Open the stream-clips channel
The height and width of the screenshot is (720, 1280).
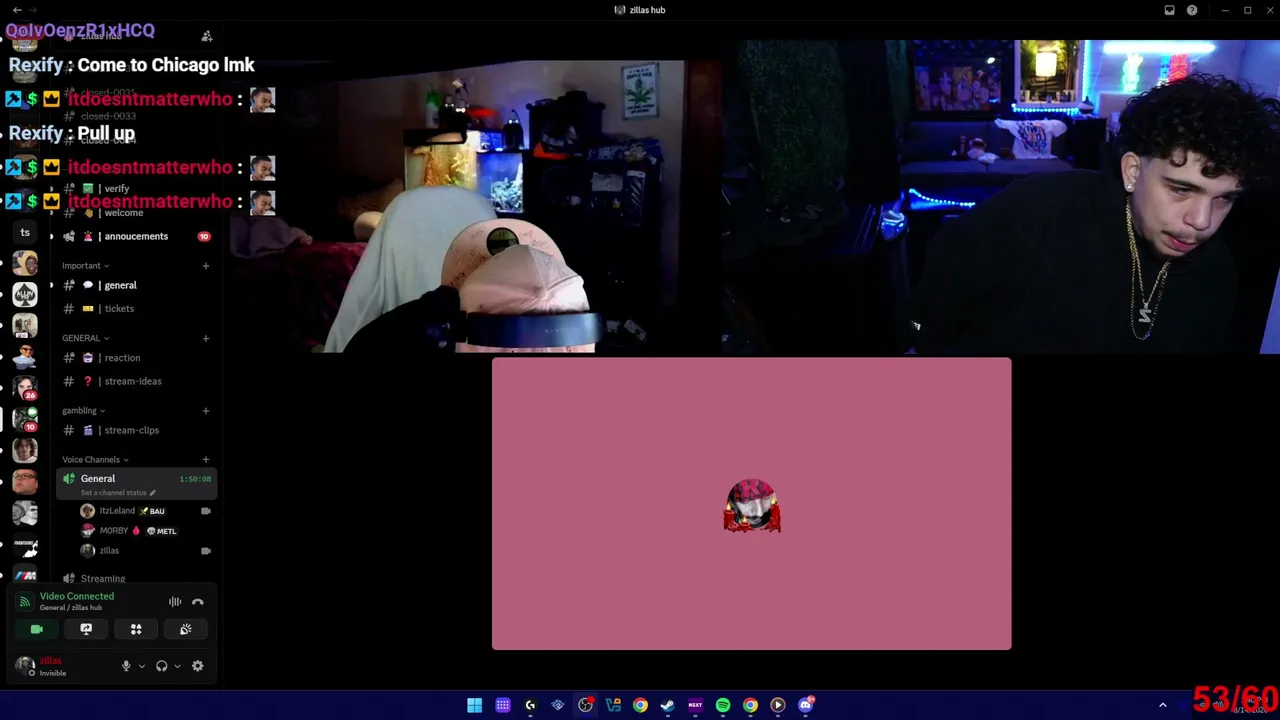tap(136, 430)
